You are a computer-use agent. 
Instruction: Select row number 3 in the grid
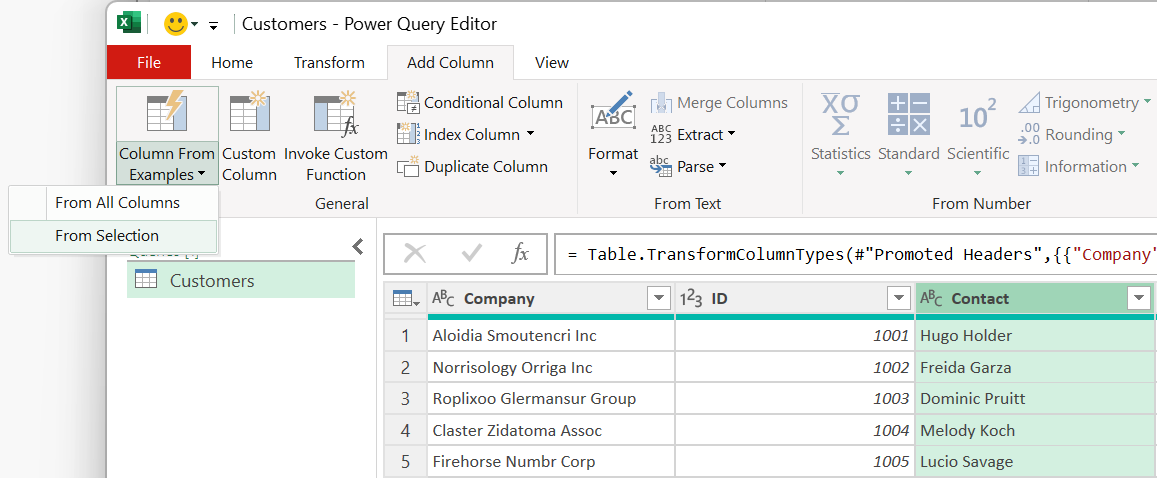(405, 399)
